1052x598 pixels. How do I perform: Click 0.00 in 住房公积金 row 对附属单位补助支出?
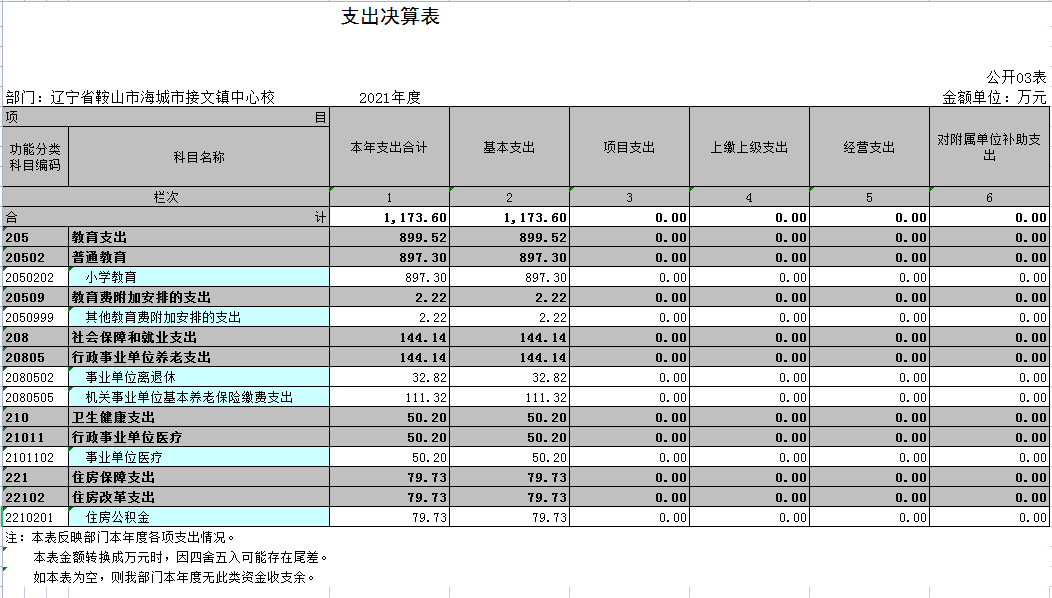point(989,517)
